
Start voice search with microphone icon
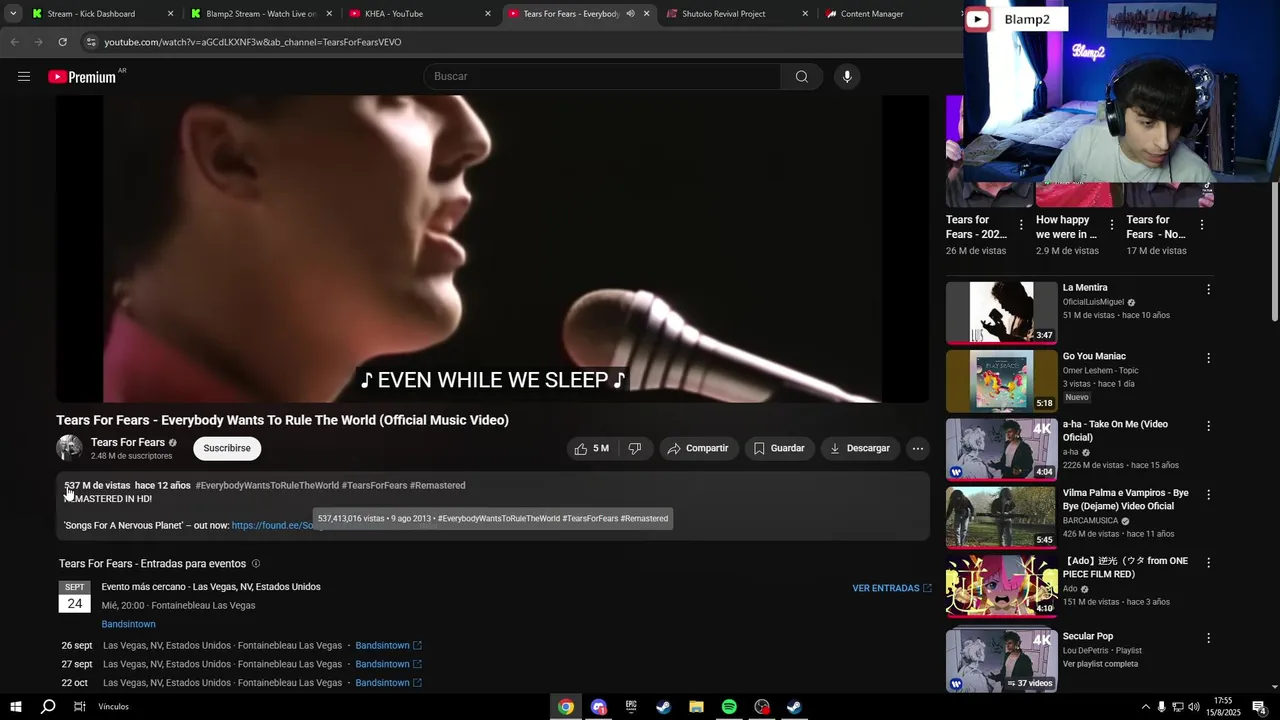847,77
